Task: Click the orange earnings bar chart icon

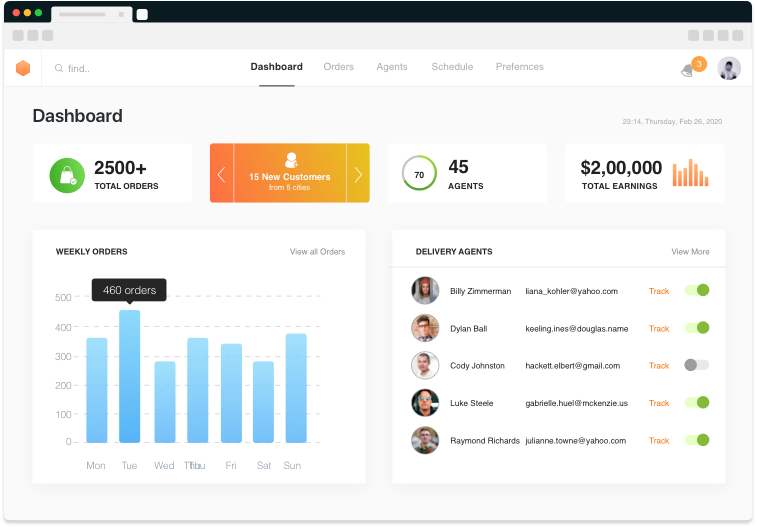Action: point(690,173)
